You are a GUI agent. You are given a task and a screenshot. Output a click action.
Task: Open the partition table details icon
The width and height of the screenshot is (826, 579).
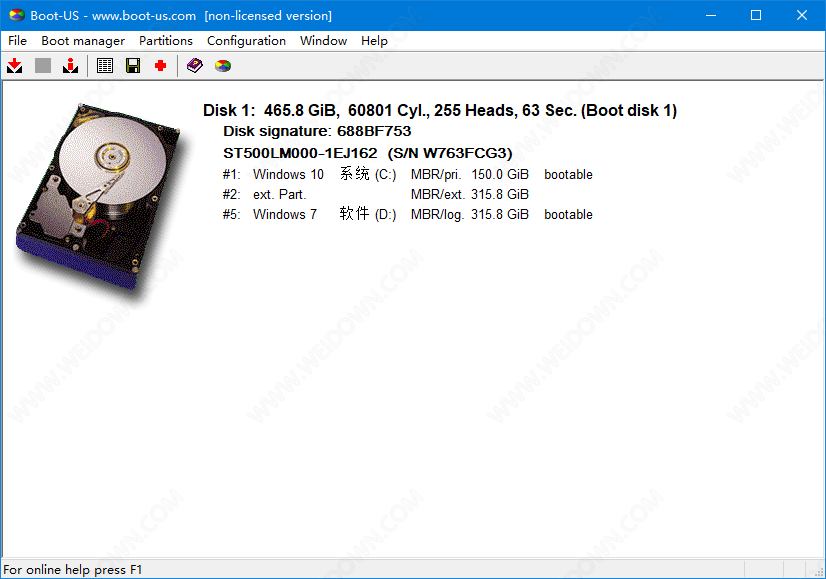pos(105,66)
